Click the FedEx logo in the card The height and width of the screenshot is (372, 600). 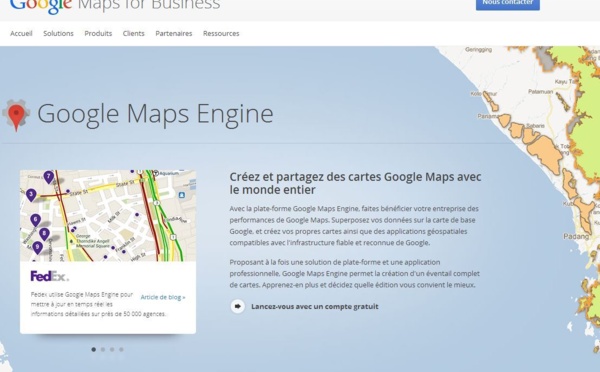(x=50, y=276)
